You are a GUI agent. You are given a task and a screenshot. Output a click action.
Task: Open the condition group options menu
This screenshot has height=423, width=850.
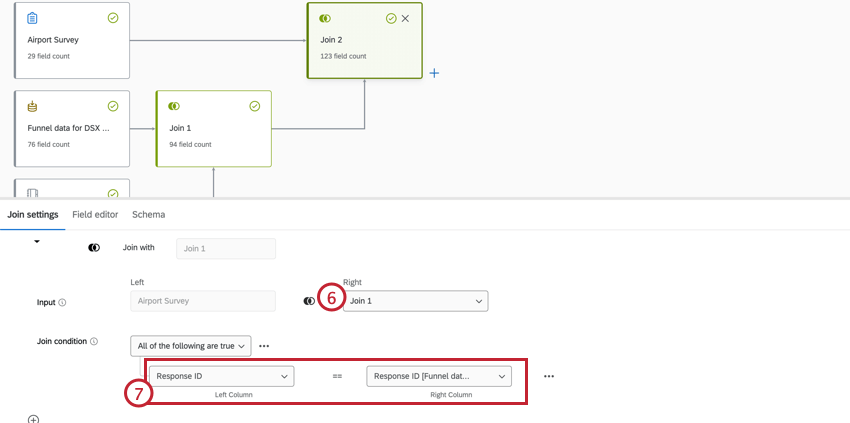point(264,346)
